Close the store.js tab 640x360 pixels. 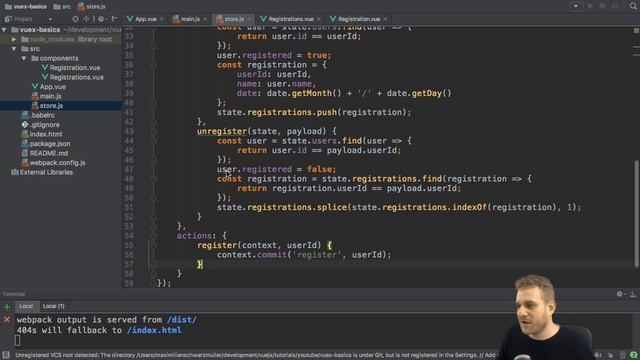point(249,19)
